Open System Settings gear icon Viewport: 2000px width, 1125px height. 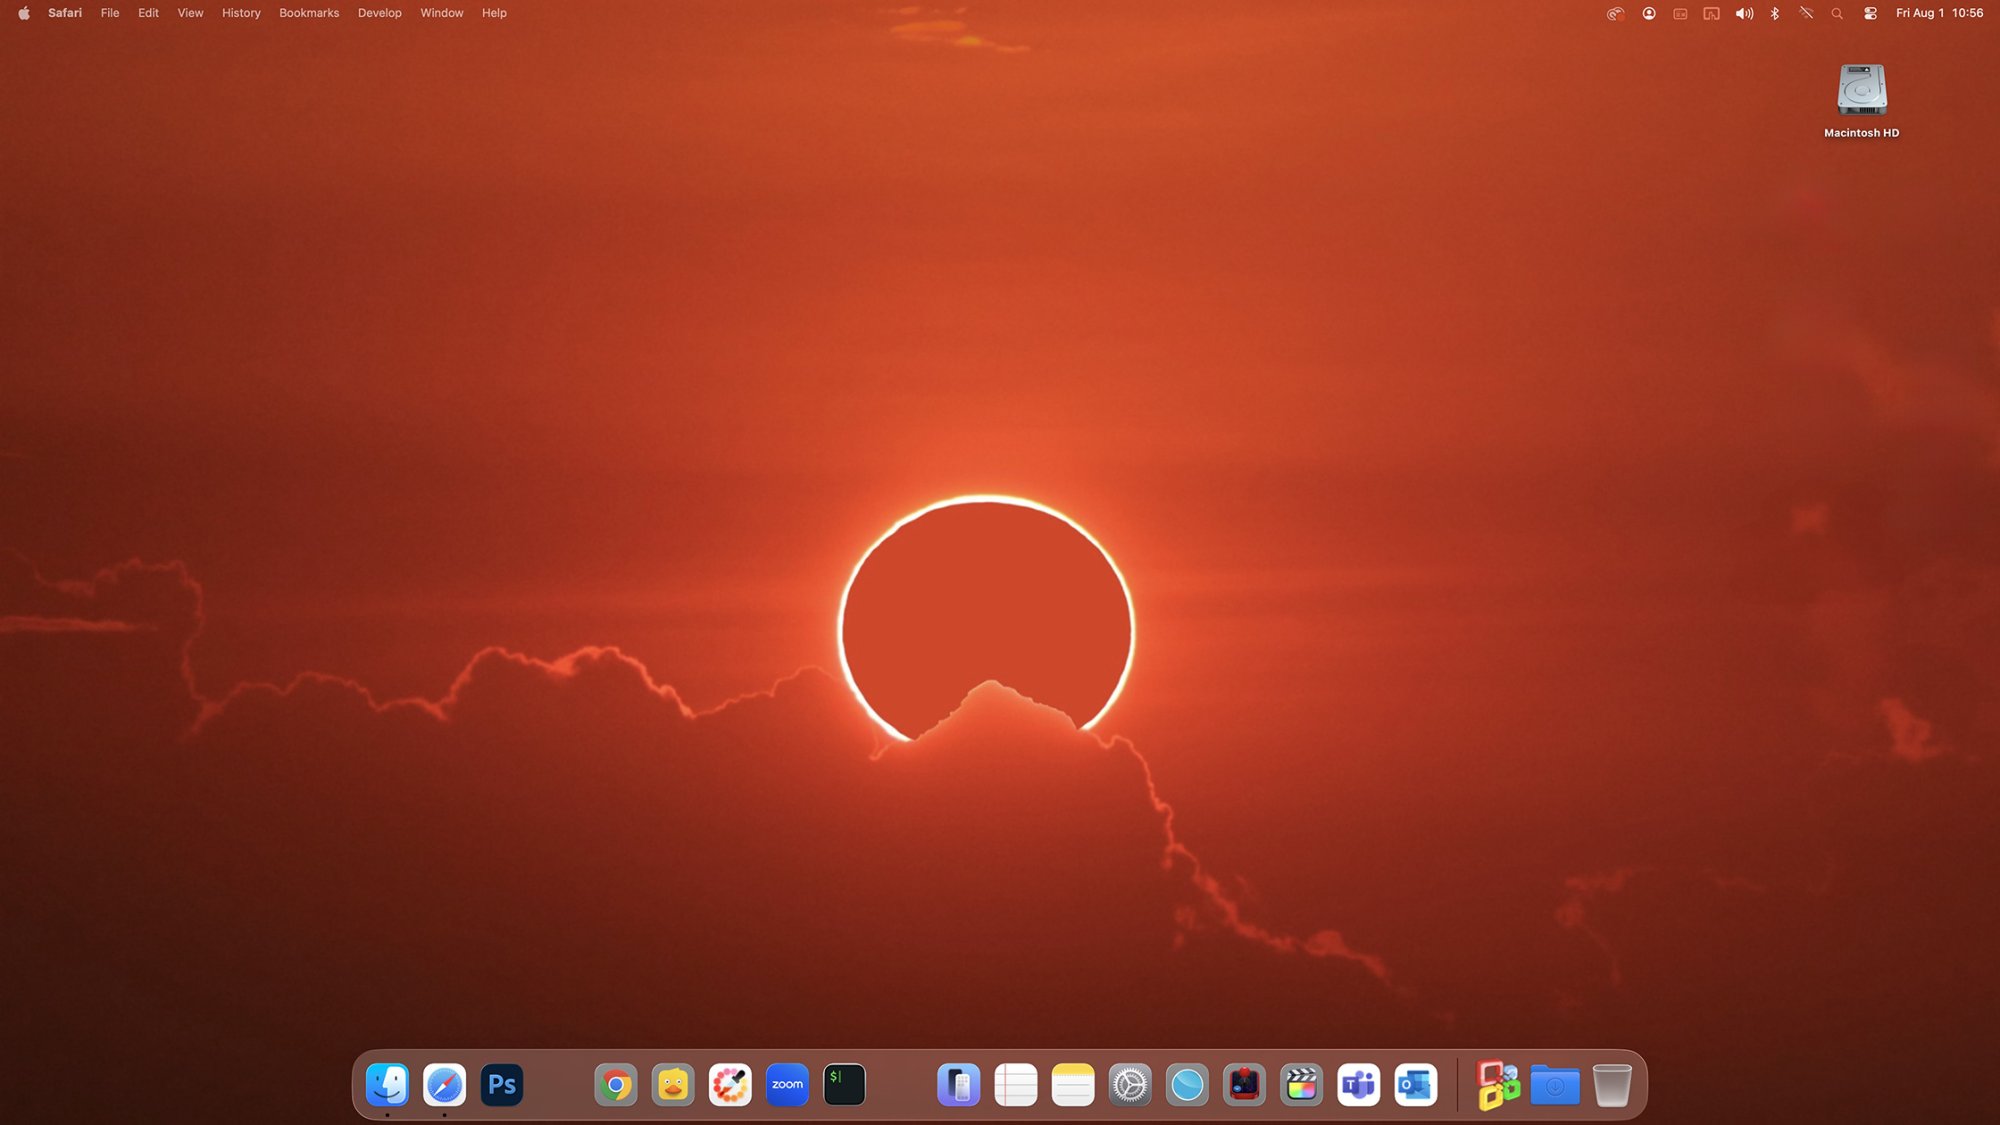(x=1130, y=1085)
